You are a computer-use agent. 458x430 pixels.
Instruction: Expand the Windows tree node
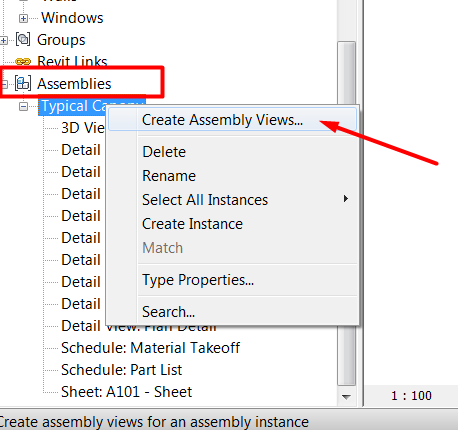[x=23, y=18]
